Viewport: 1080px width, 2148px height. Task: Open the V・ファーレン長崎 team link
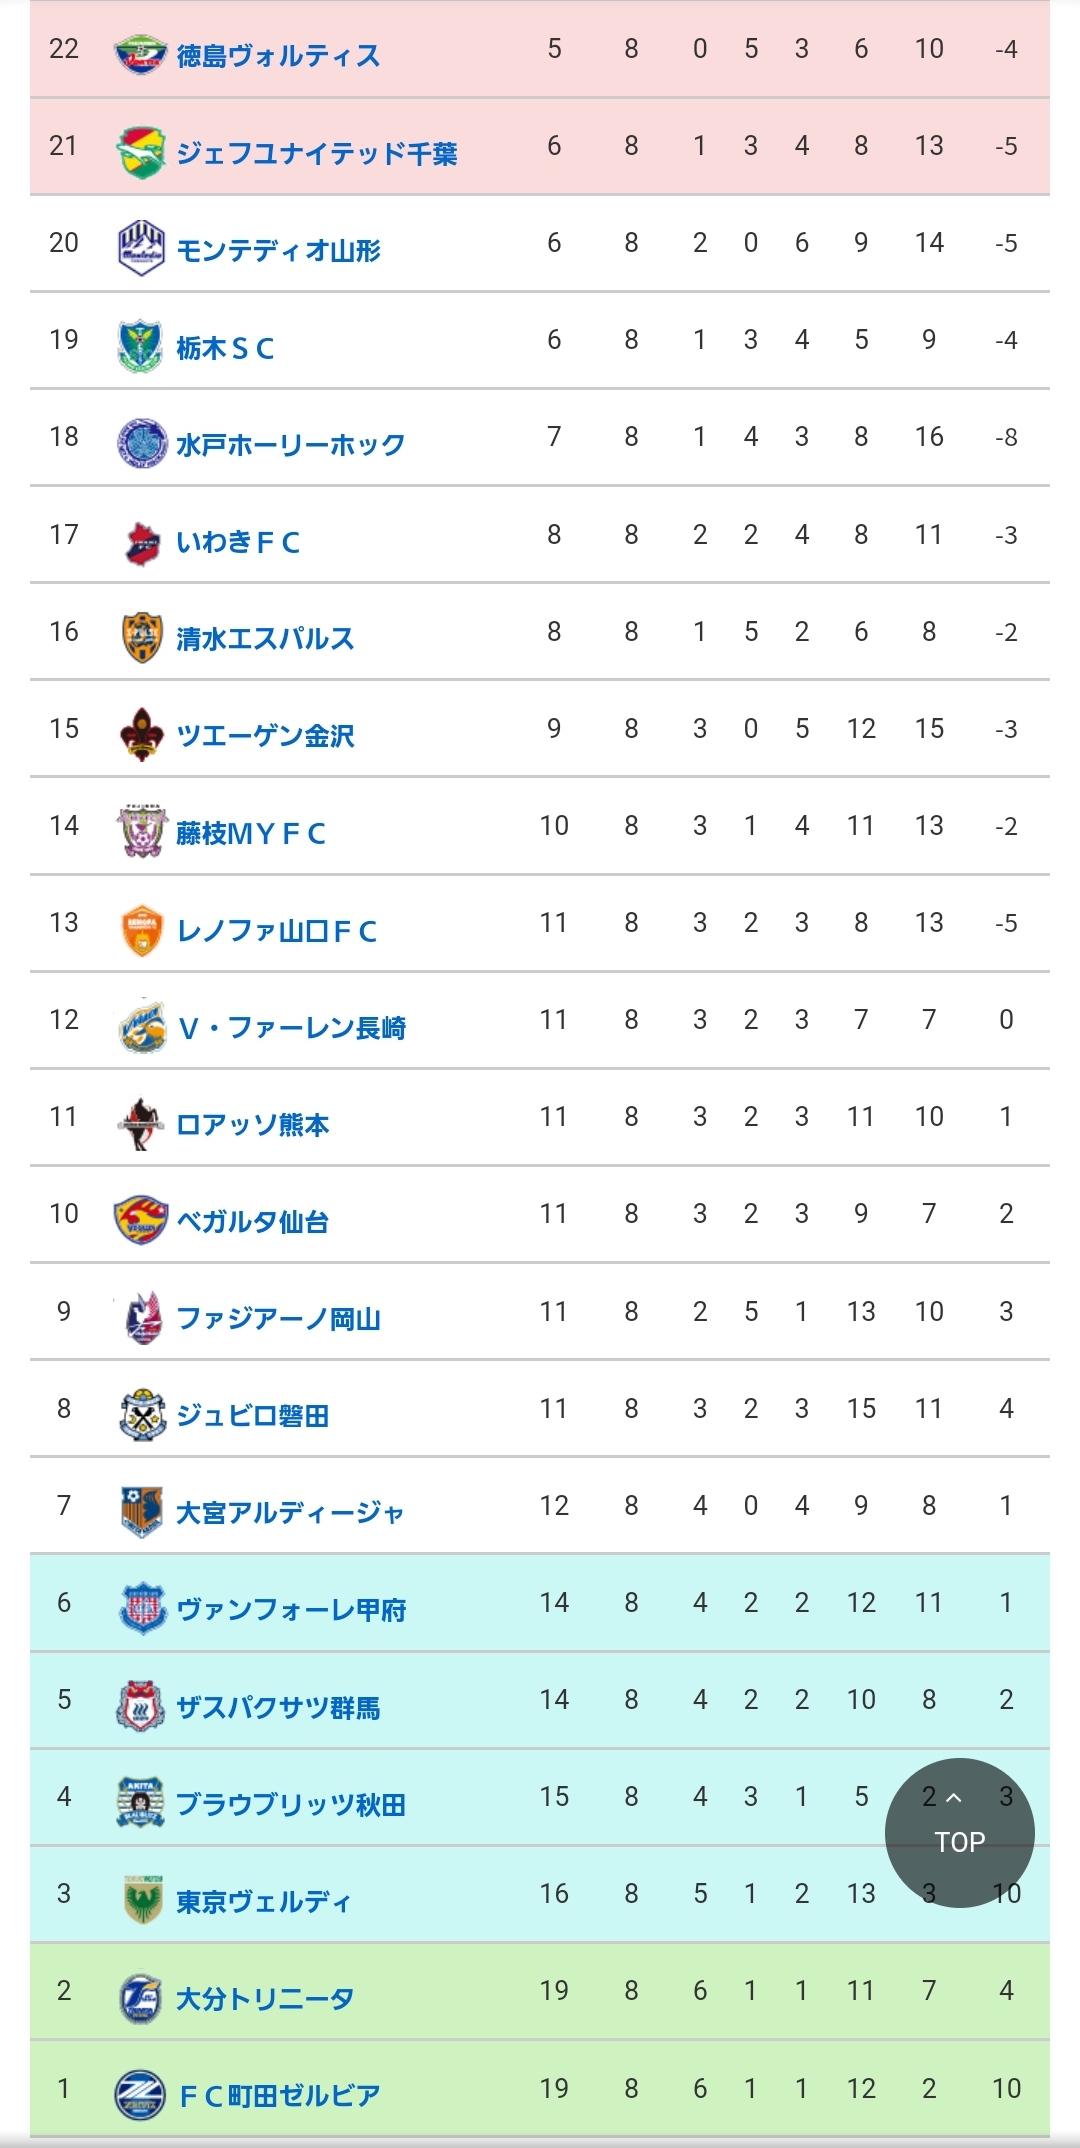click(x=292, y=1027)
